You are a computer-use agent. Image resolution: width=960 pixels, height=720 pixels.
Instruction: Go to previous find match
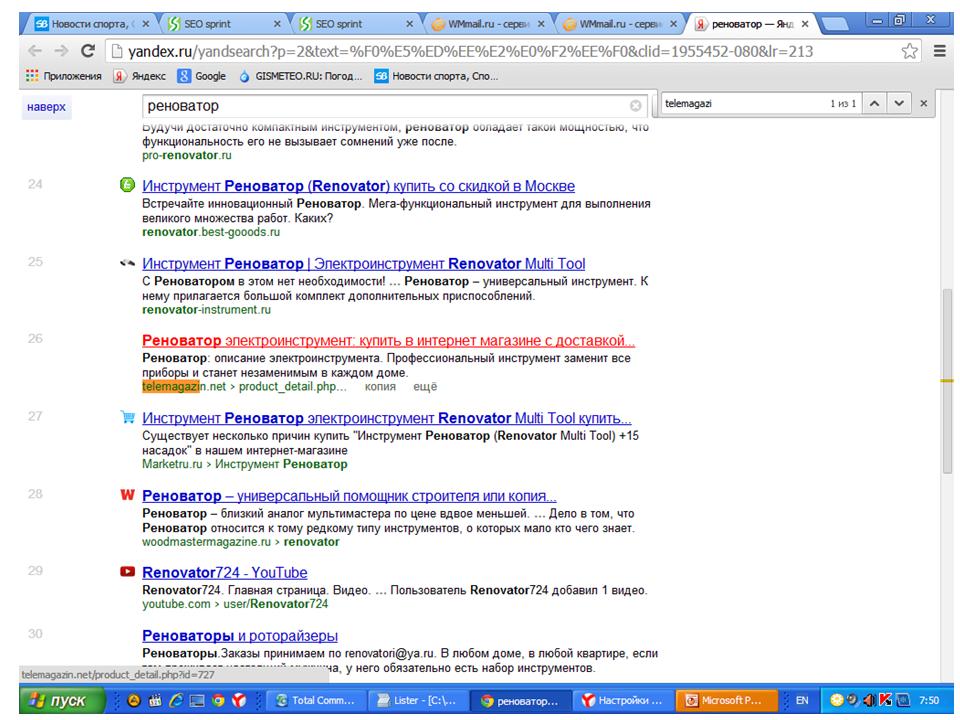point(875,103)
